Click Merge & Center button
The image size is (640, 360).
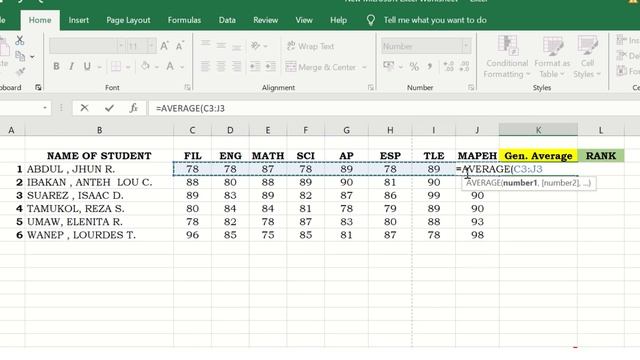point(321,67)
